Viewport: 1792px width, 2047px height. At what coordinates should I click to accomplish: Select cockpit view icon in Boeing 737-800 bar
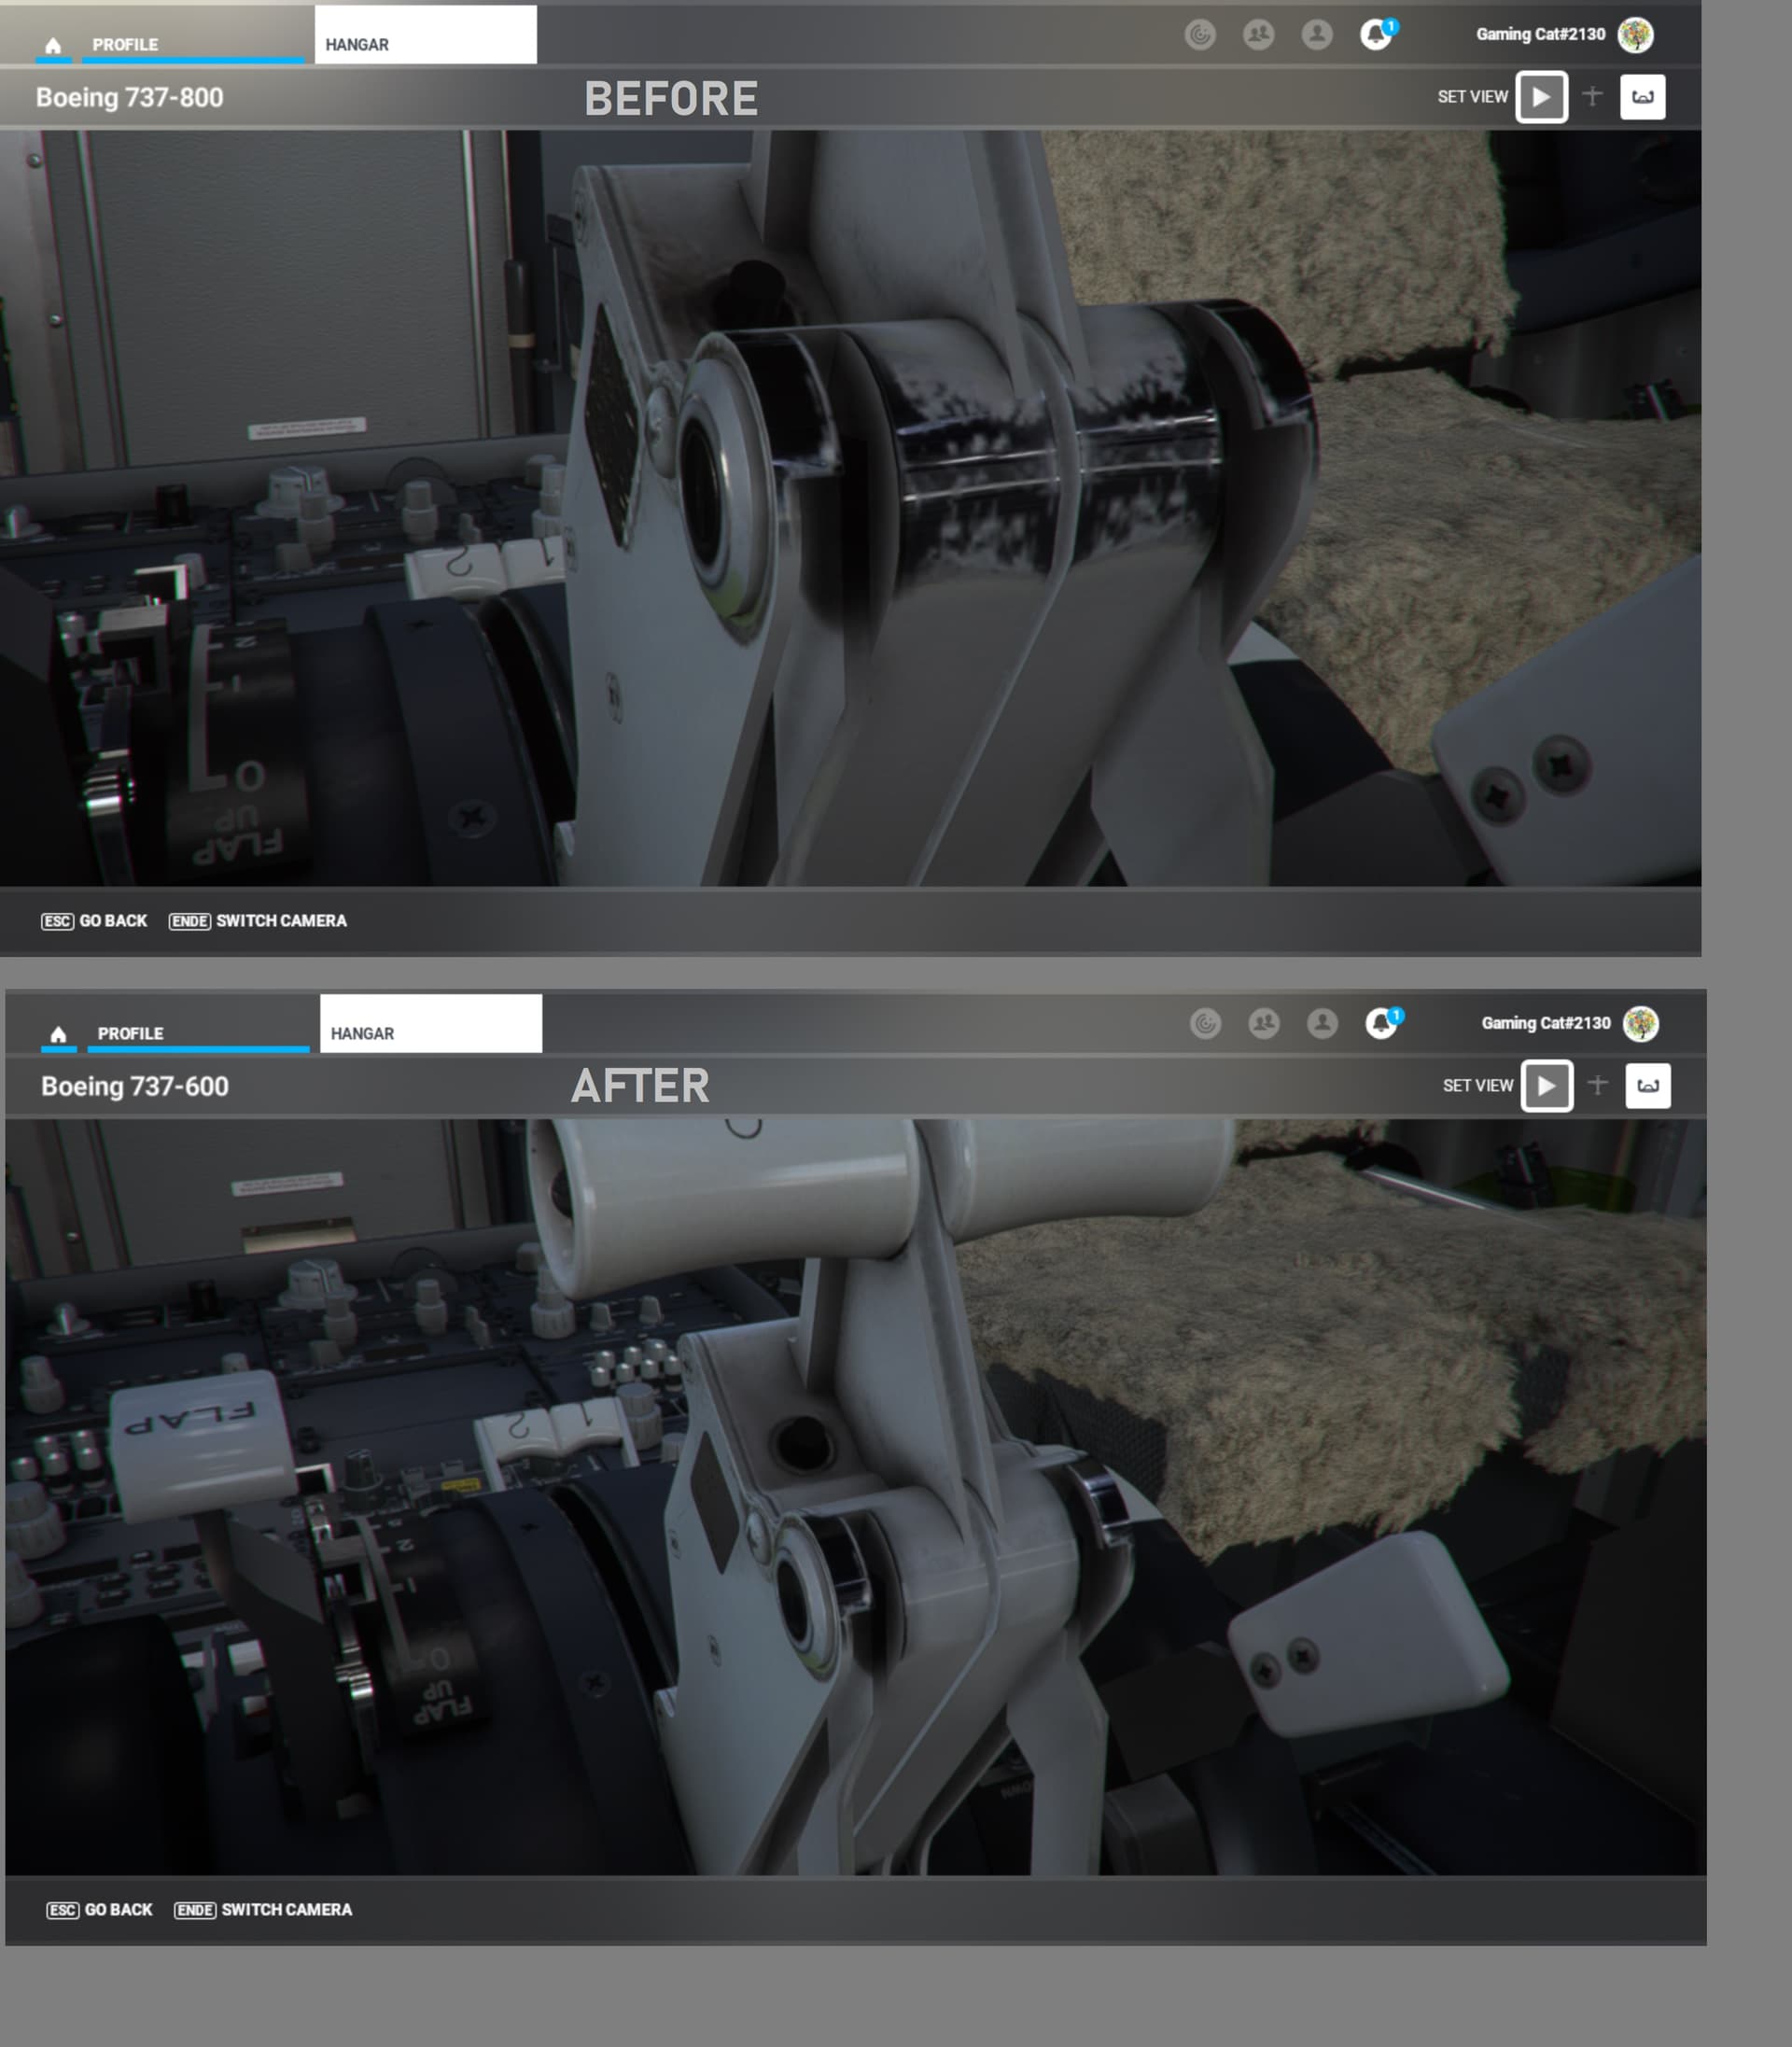click(x=1642, y=97)
